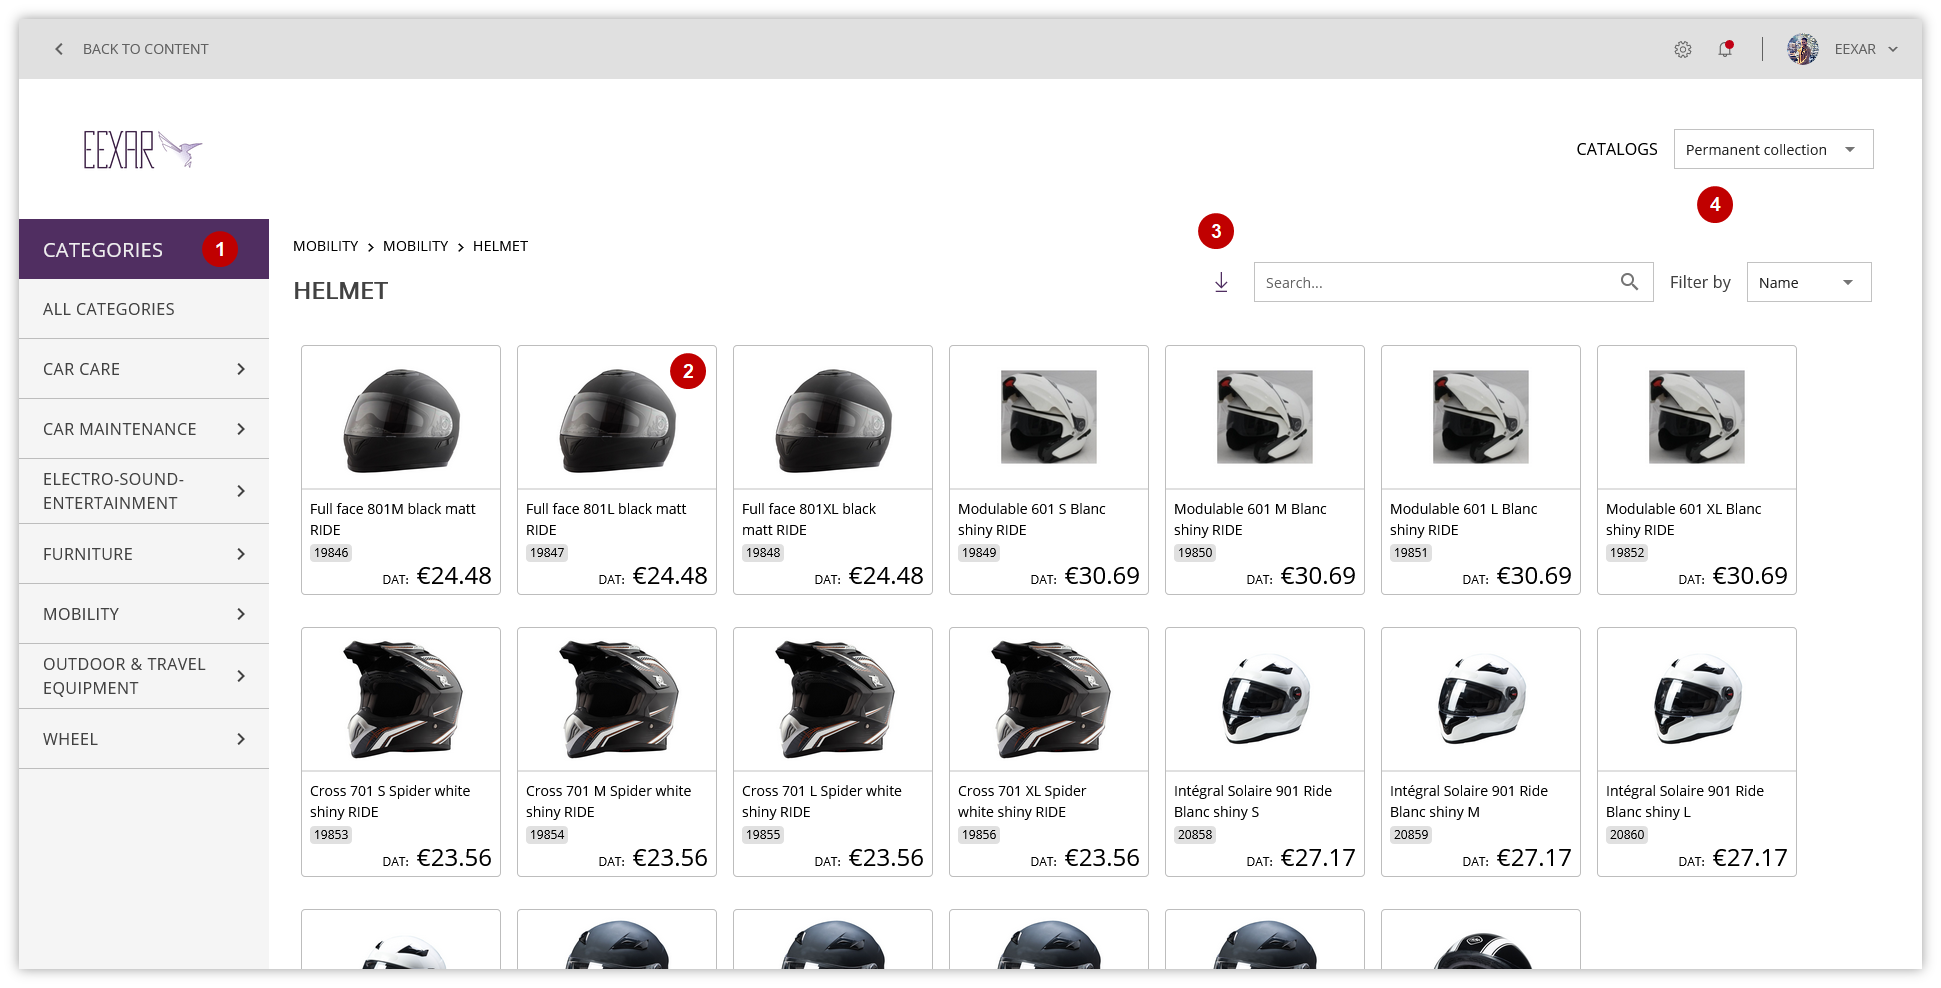Expand the EEXAR account menu
The width and height of the screenshot is (1941, 988).
[1893, 49]
